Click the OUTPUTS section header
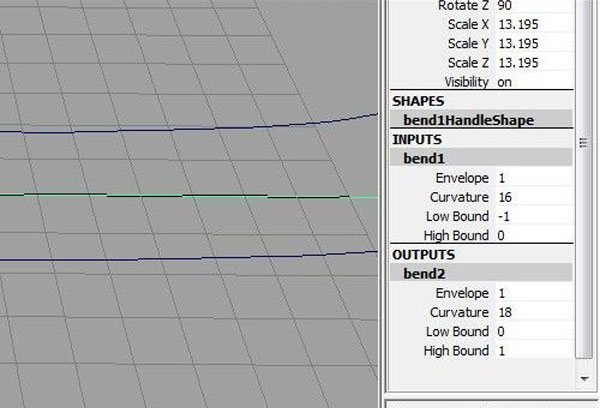600x408 pixels. tap(424, 255)
